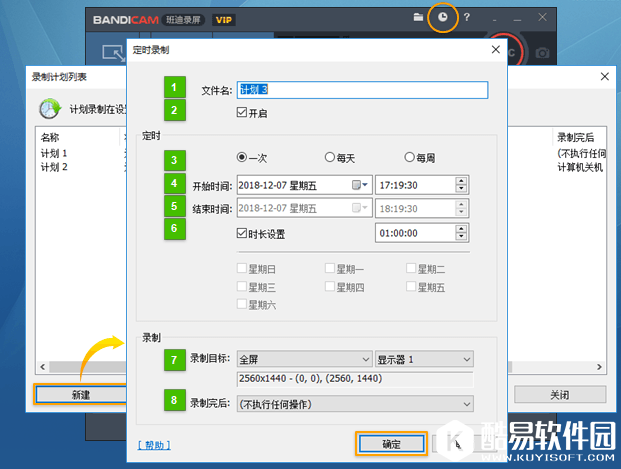Click the Bandicam help question mark icon
The height and width of the screenshot is (469, 621).
point(467,18)
